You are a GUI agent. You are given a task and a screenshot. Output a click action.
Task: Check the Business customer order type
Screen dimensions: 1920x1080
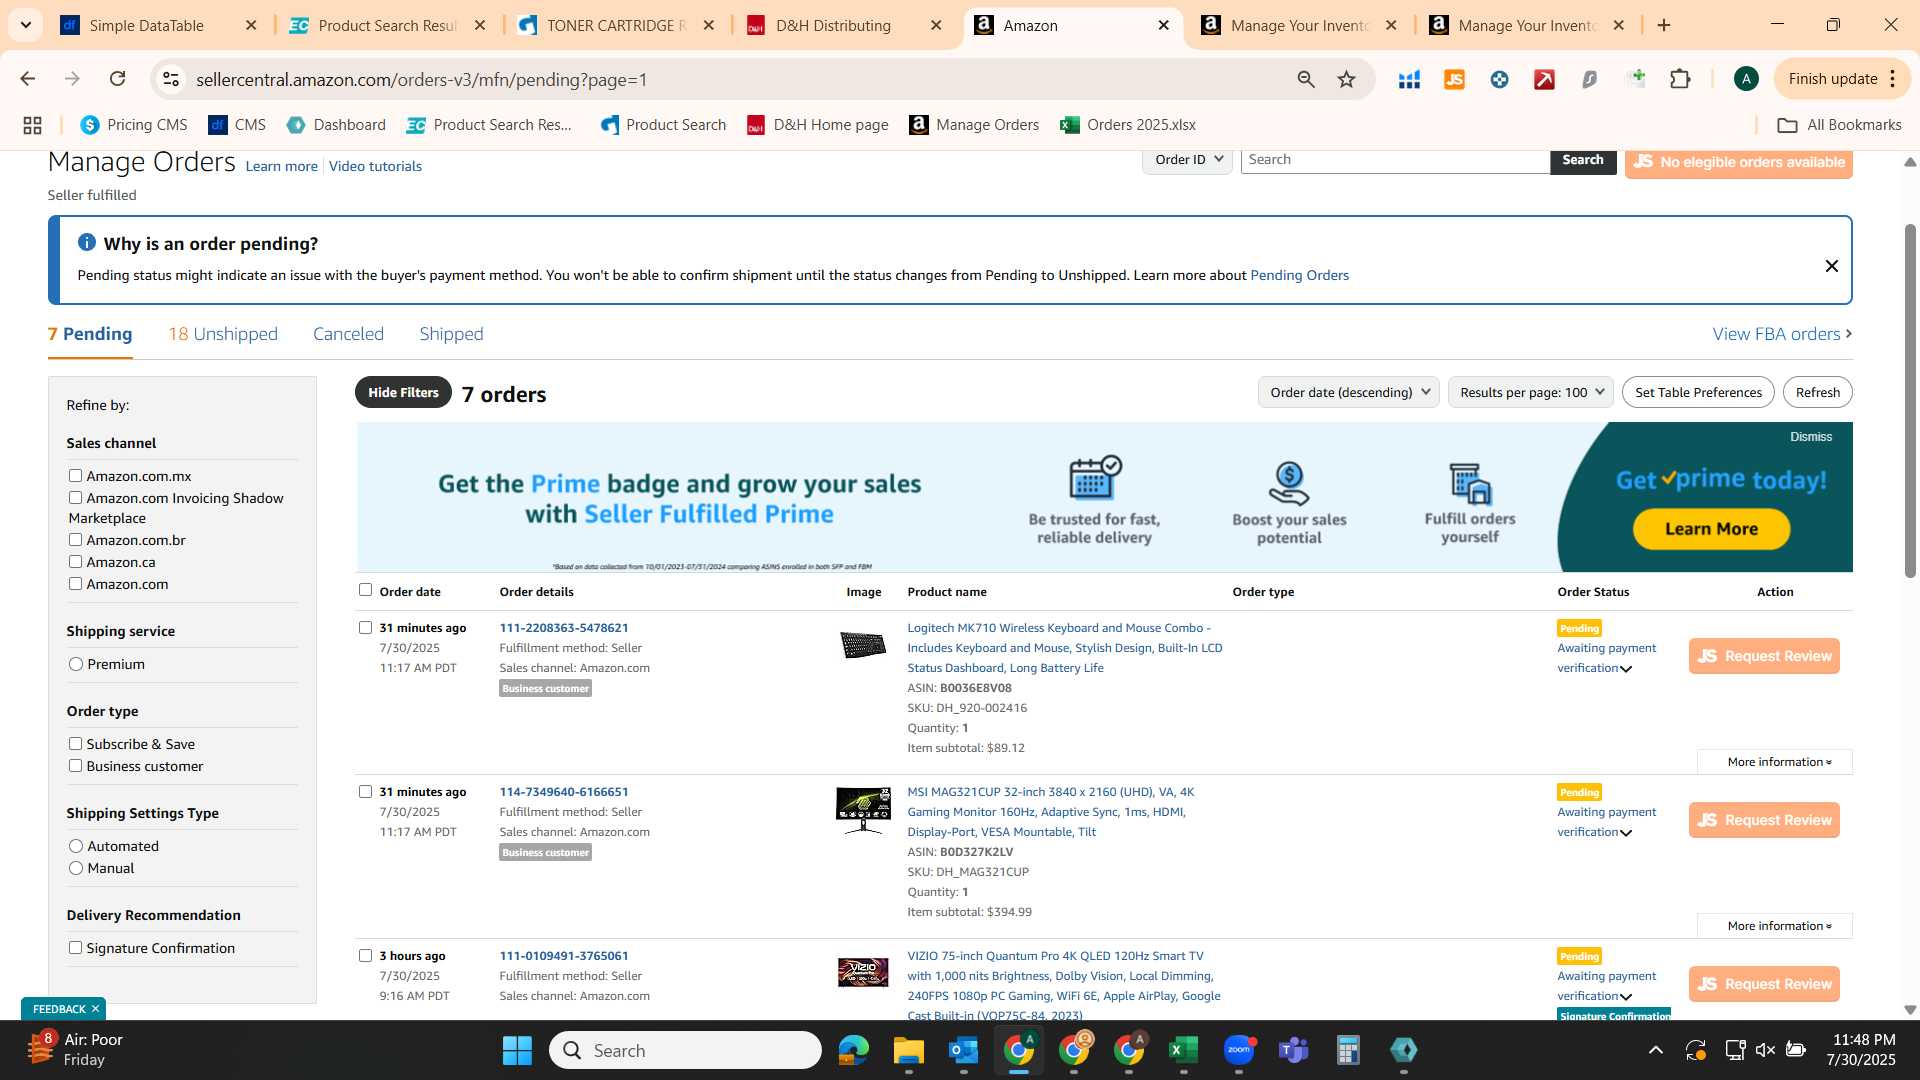click(x=75, y=766)
